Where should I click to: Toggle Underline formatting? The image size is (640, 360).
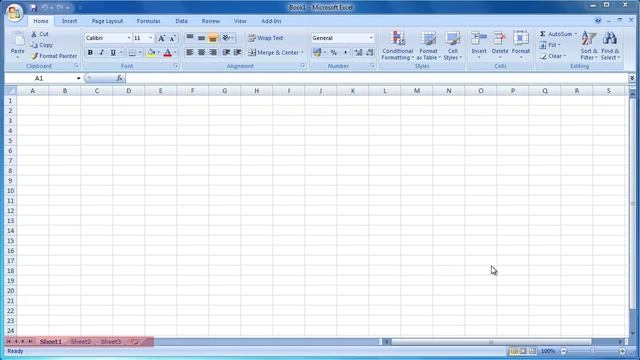113,53
